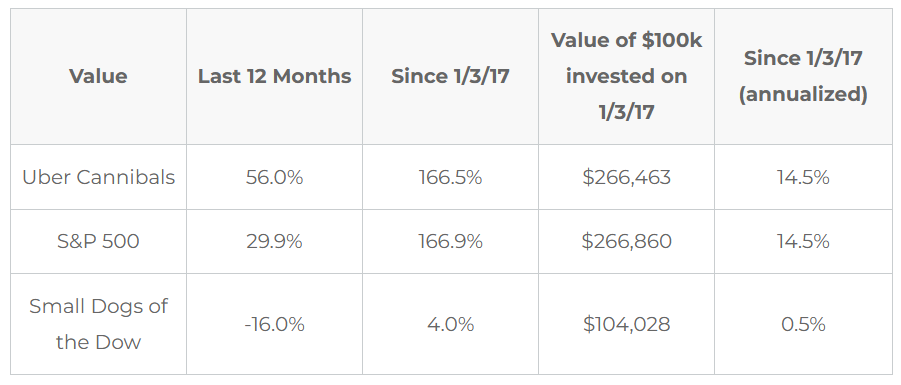Click Uber Cannibals 14.5% annualized cell

[803, 177]
